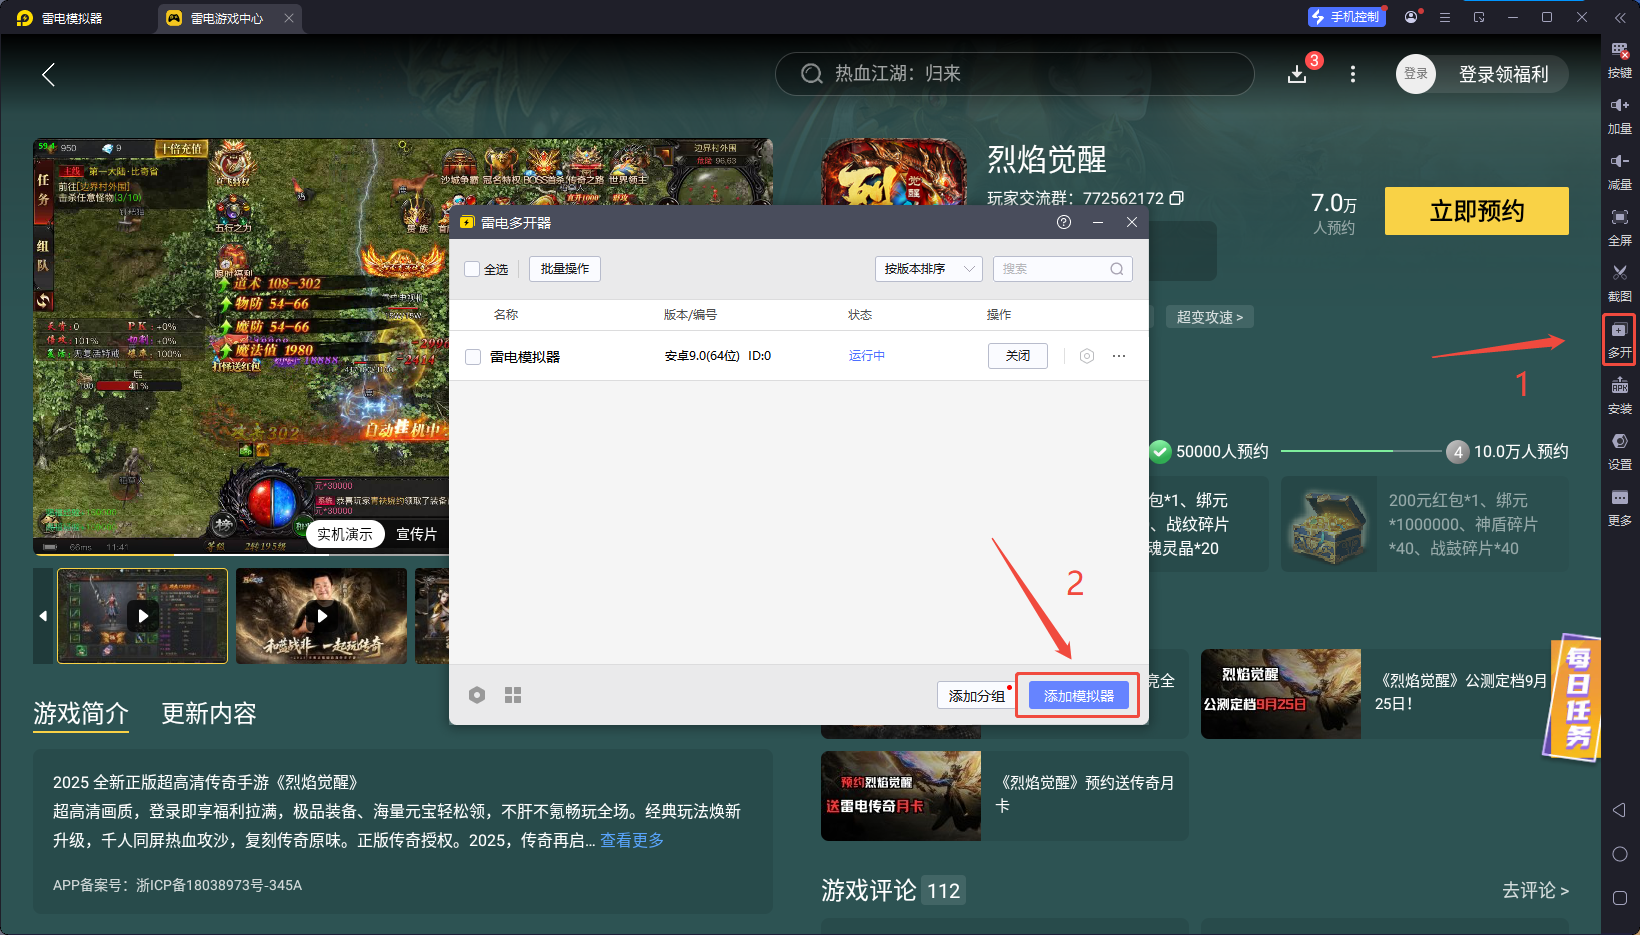Open the three-dot more menu in header
Image resolution: width=1640 pixels, height=935 pixels.
click(x=1352, y=74)
